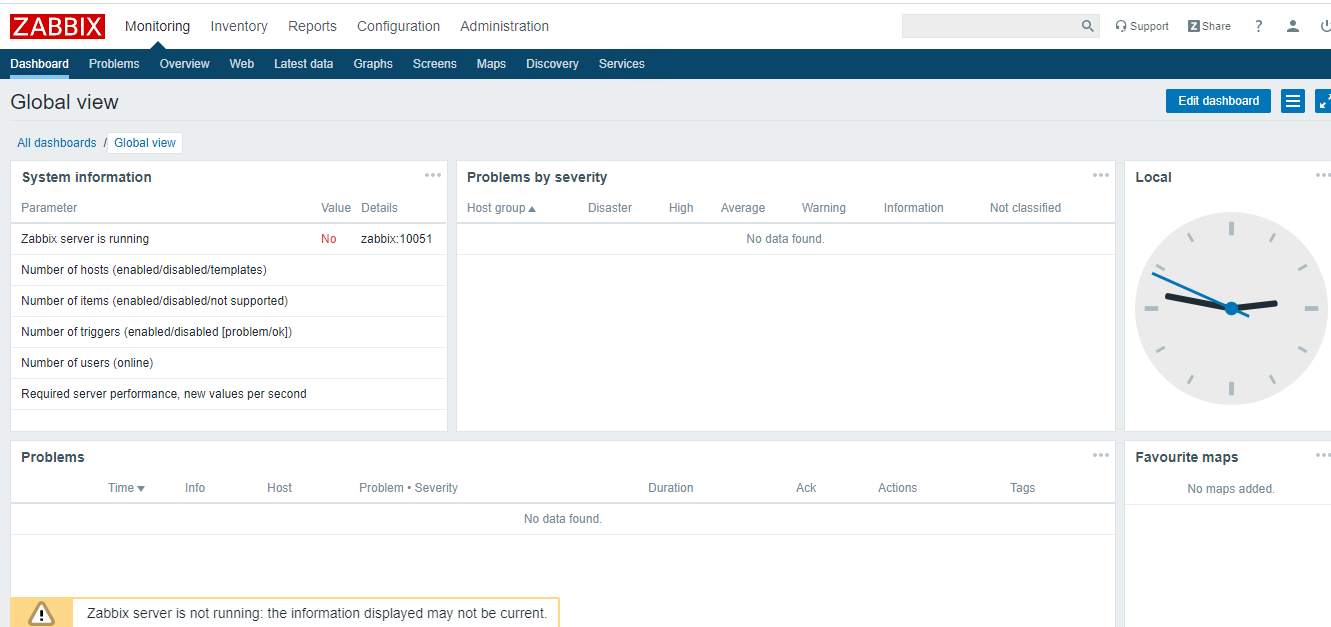The height and width of the screenshot is (627, 1331).
Task: Open the user profile icon
Action: point(1293,26)
